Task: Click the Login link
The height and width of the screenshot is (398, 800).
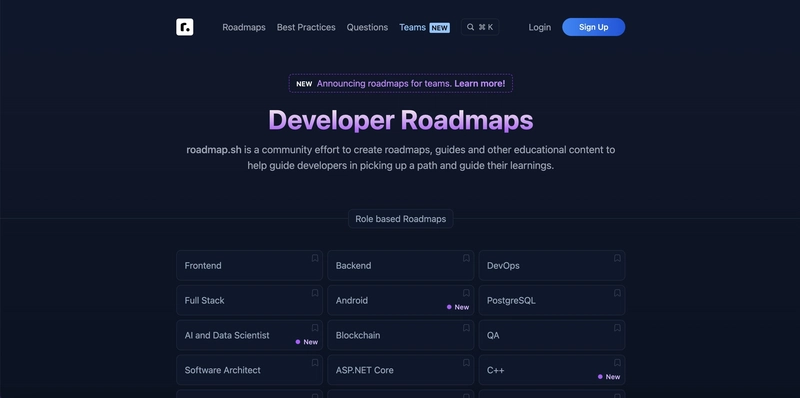Action: tap(539, 27)
